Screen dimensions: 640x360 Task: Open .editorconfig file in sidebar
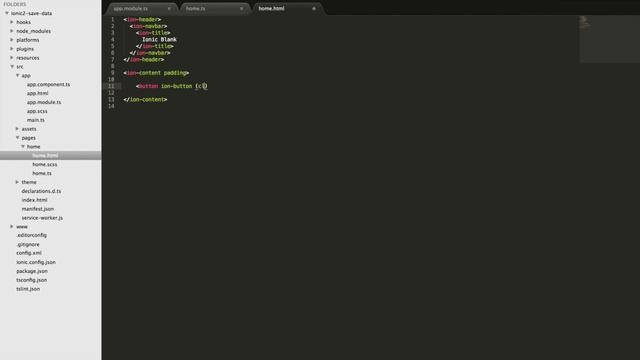[31, 236]
